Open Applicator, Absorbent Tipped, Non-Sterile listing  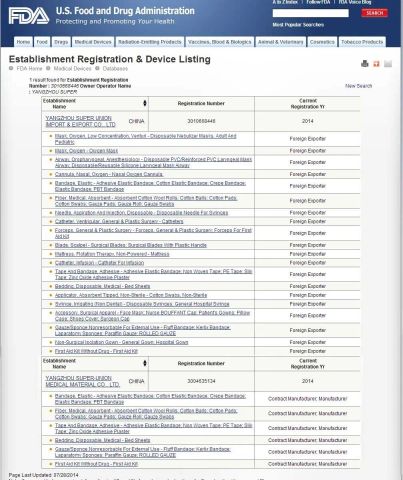[x=131, y=295]
